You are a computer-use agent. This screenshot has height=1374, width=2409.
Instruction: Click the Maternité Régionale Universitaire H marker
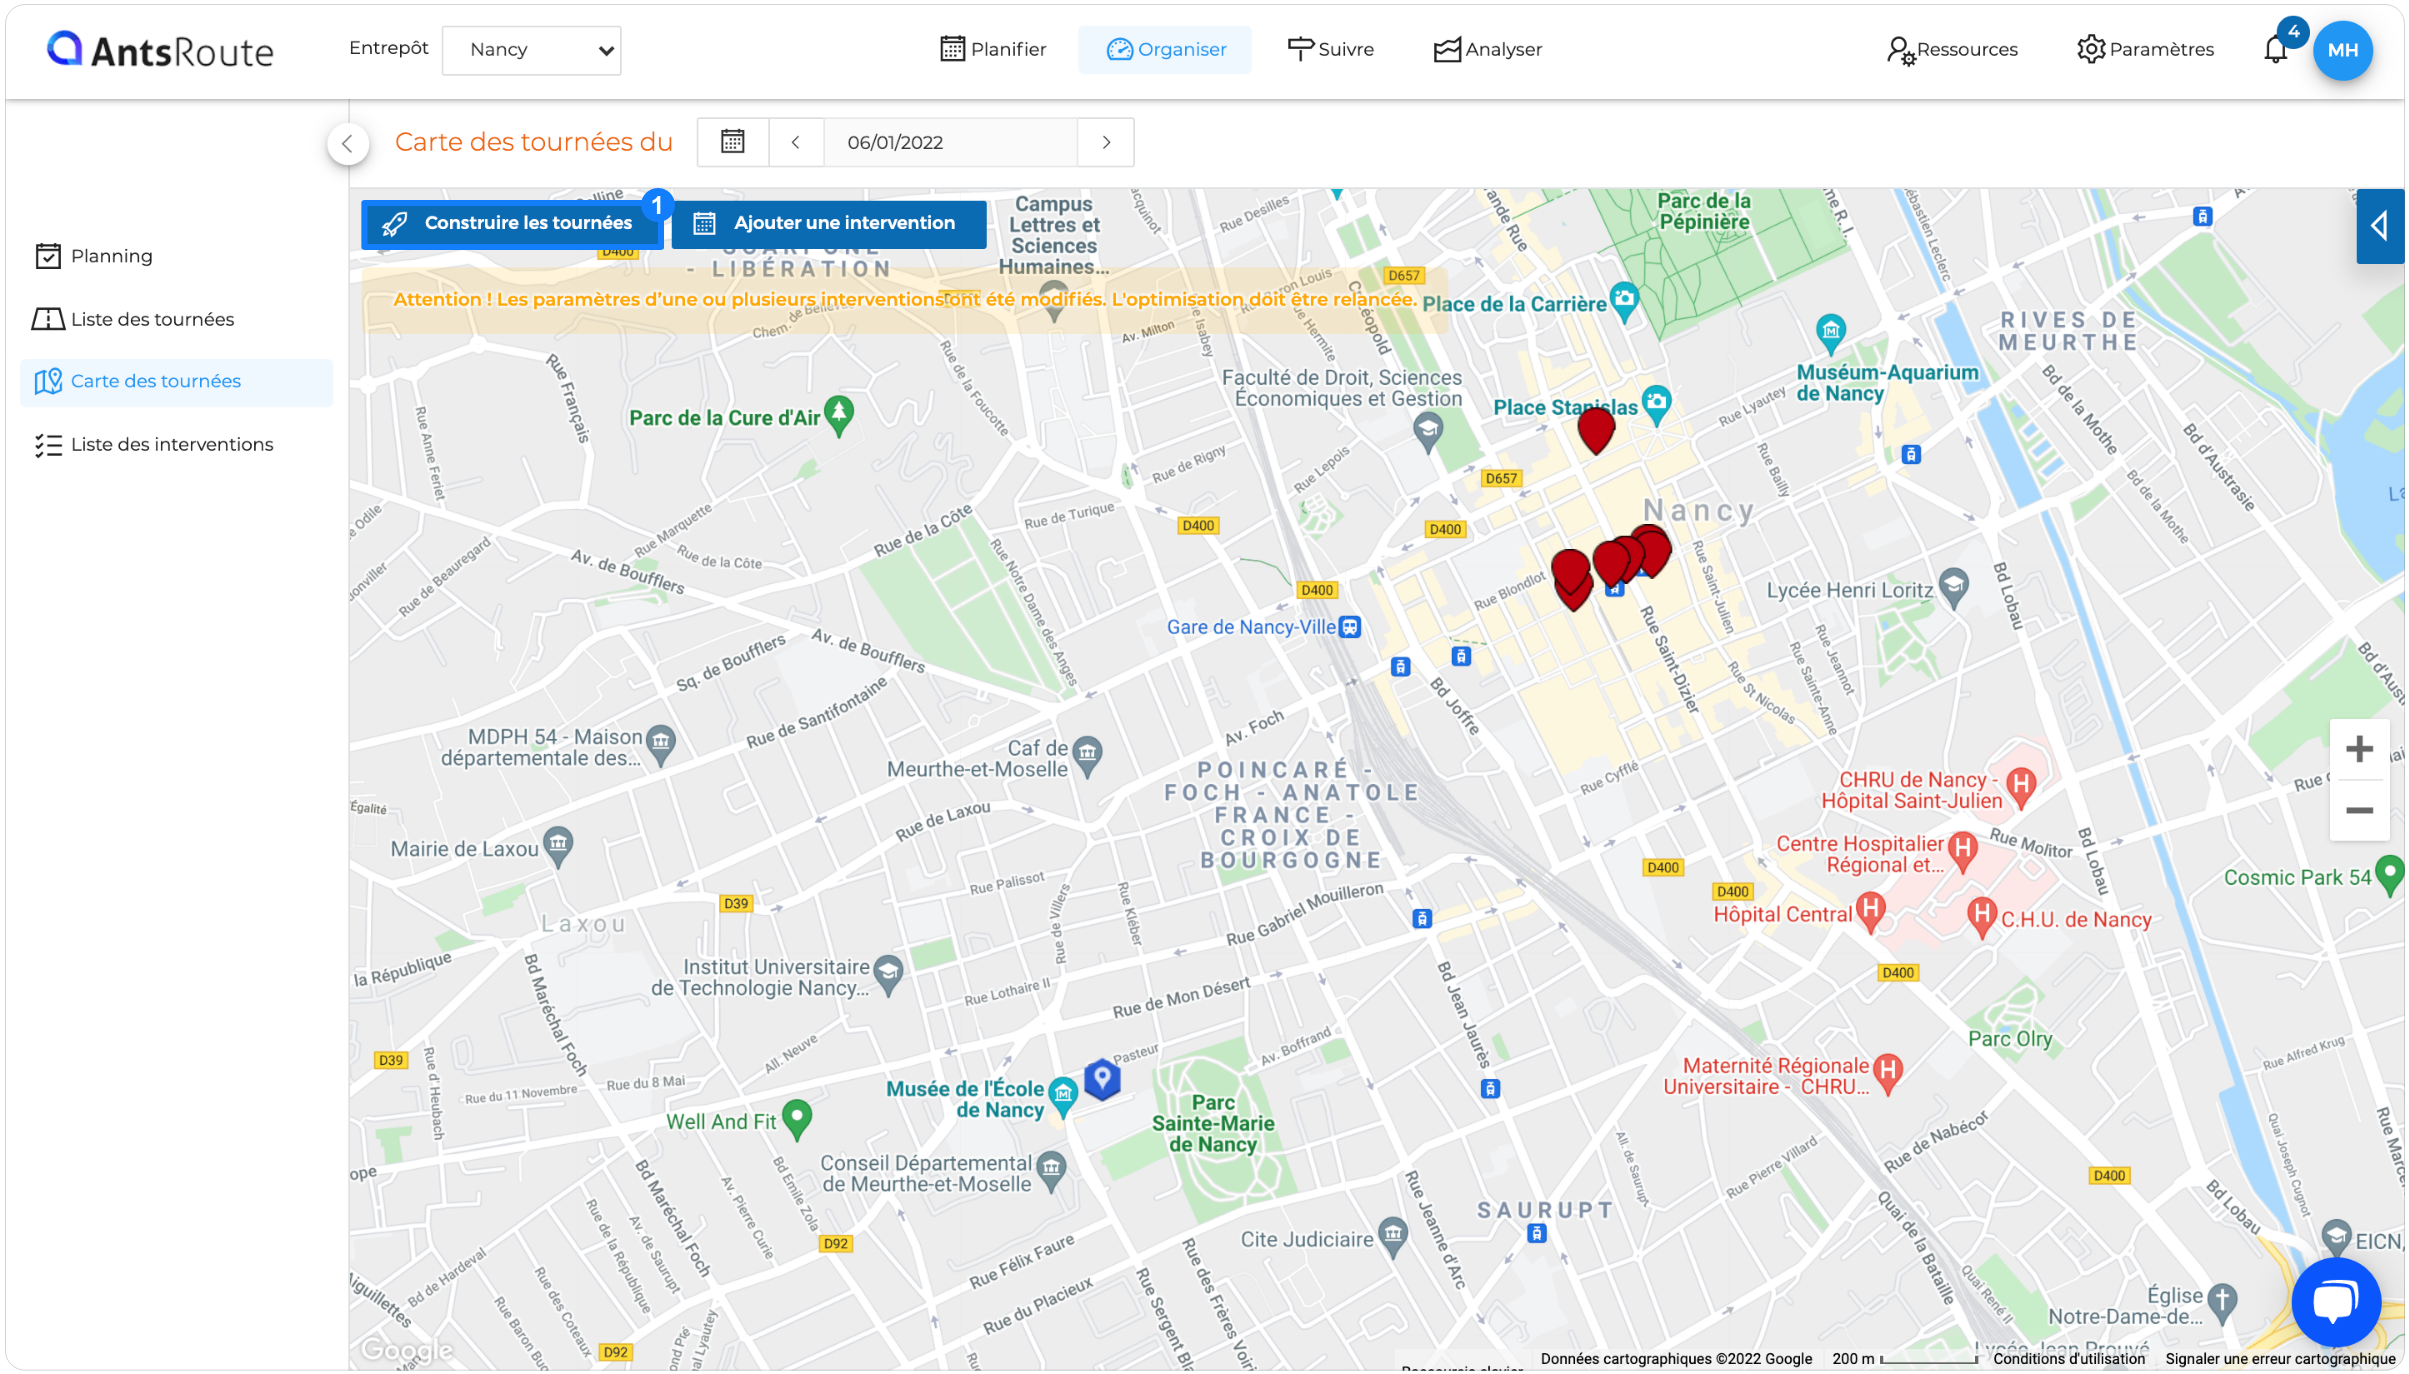1887,1073
